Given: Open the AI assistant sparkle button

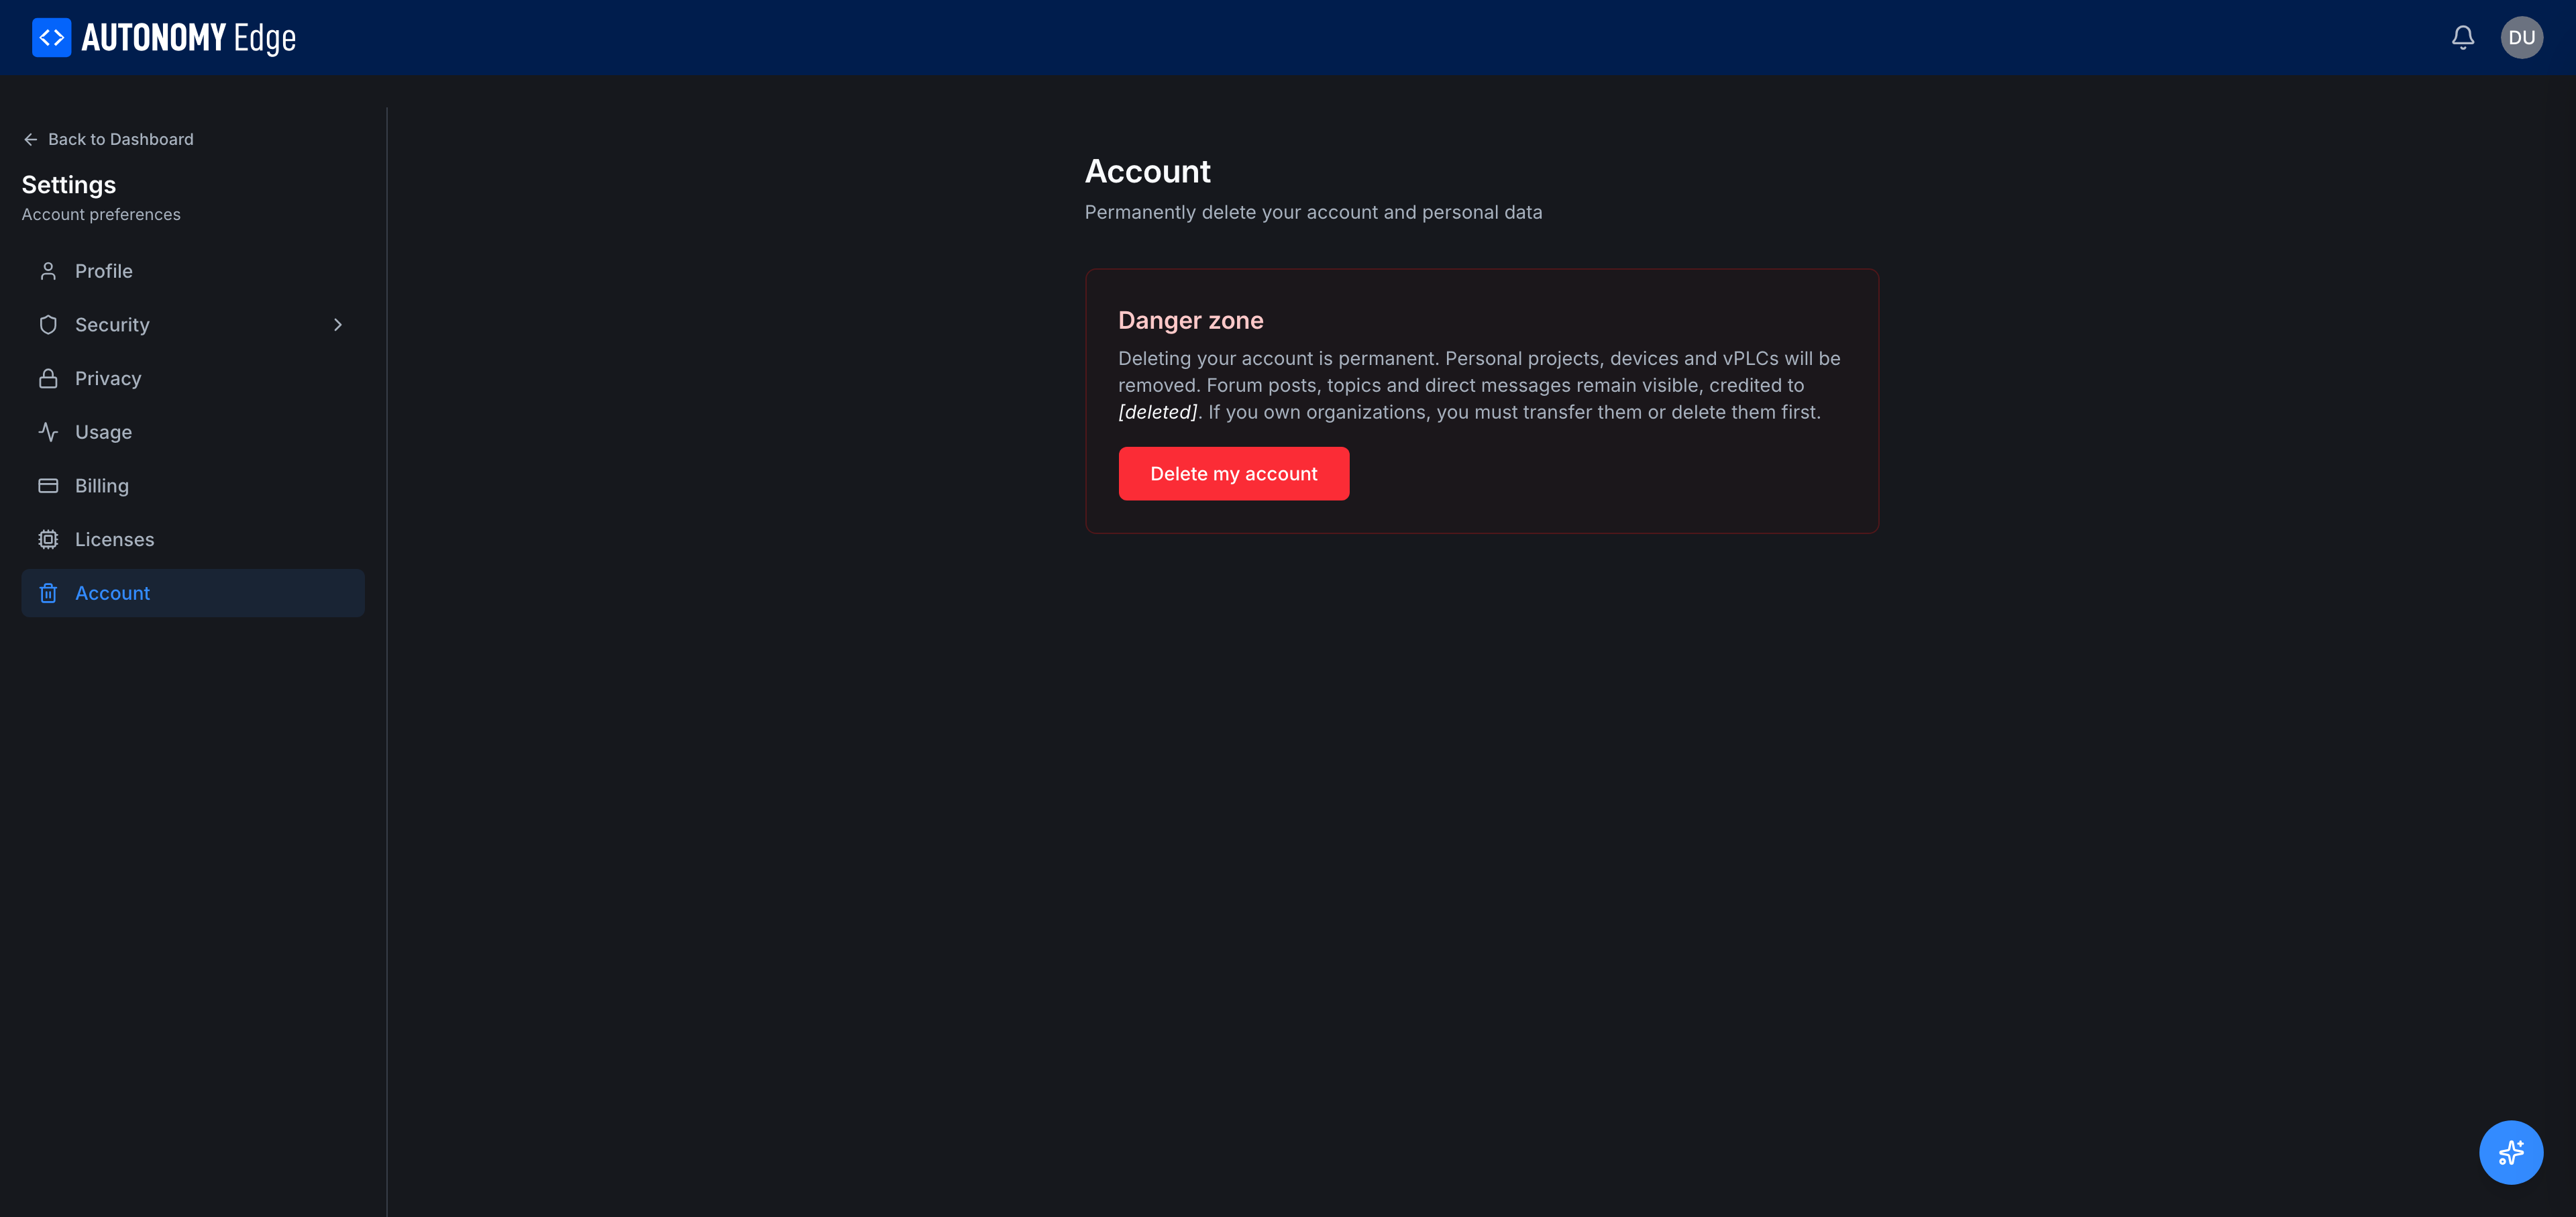Looking at the screenshot, I should 2510,1152.
